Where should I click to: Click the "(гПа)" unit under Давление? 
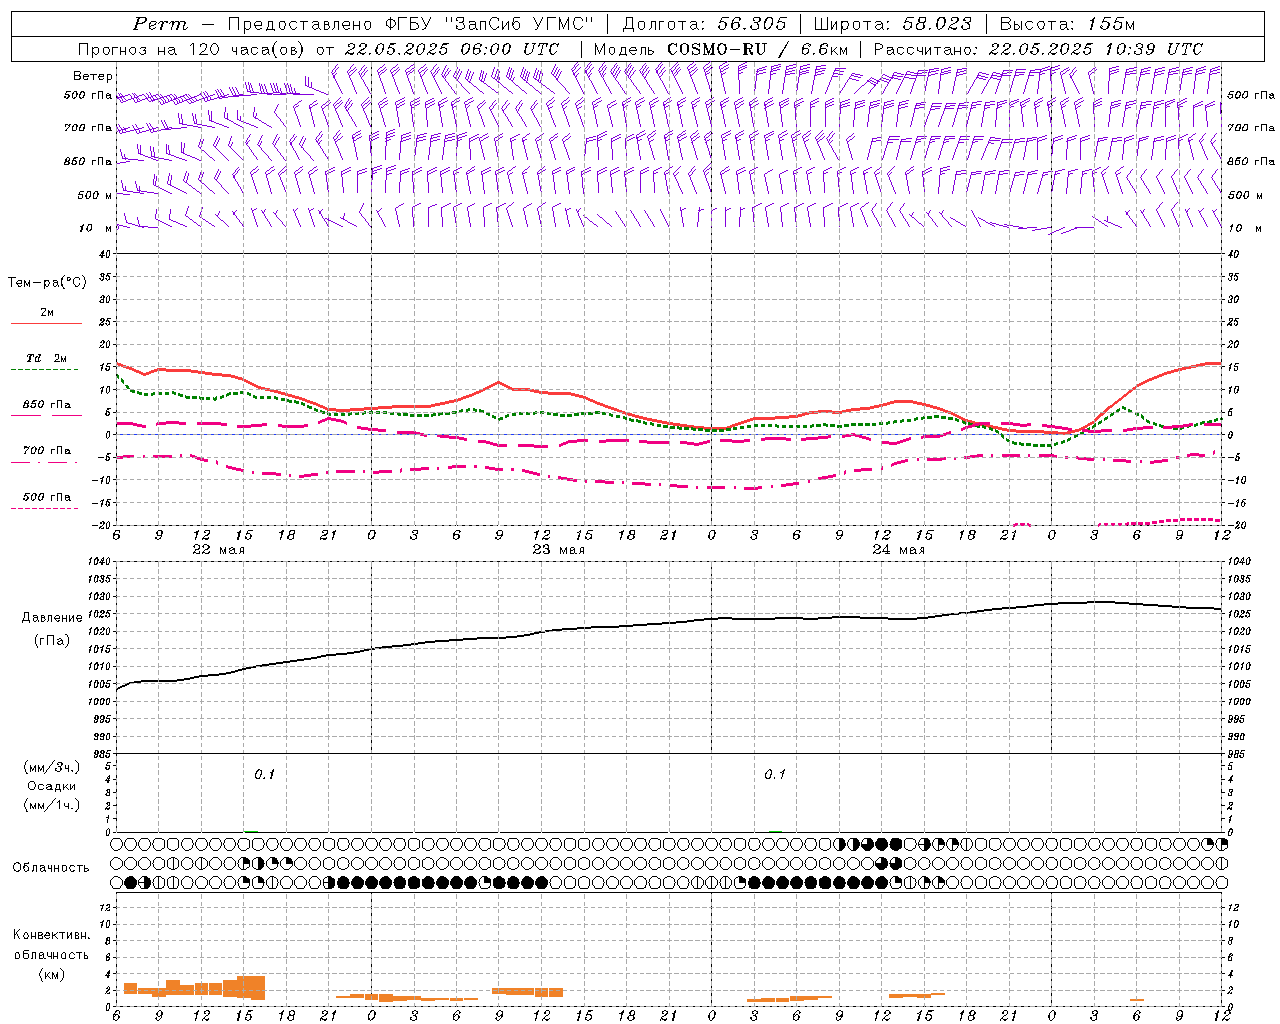pos(52,640)
